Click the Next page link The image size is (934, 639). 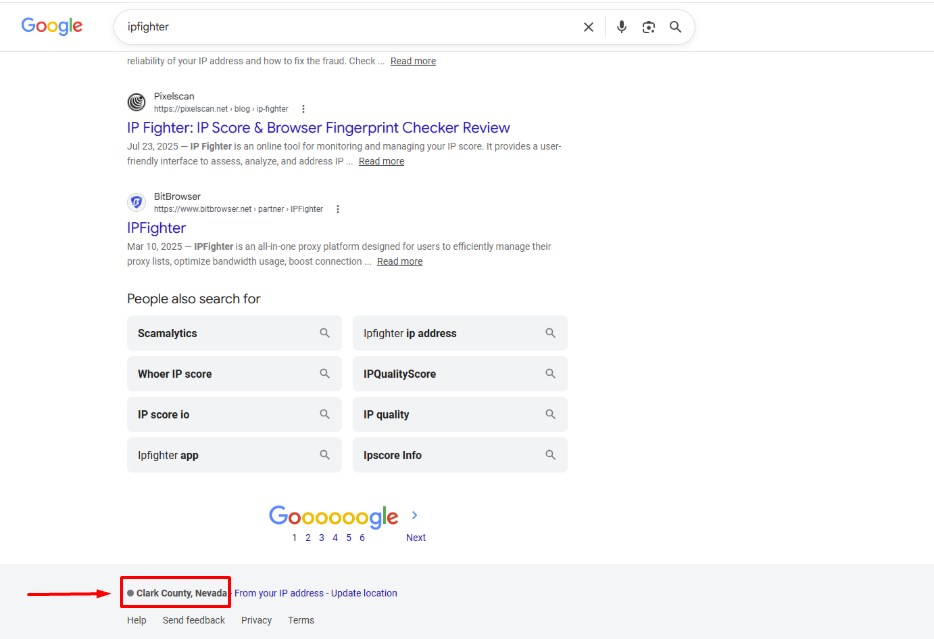tap(416, 537)
